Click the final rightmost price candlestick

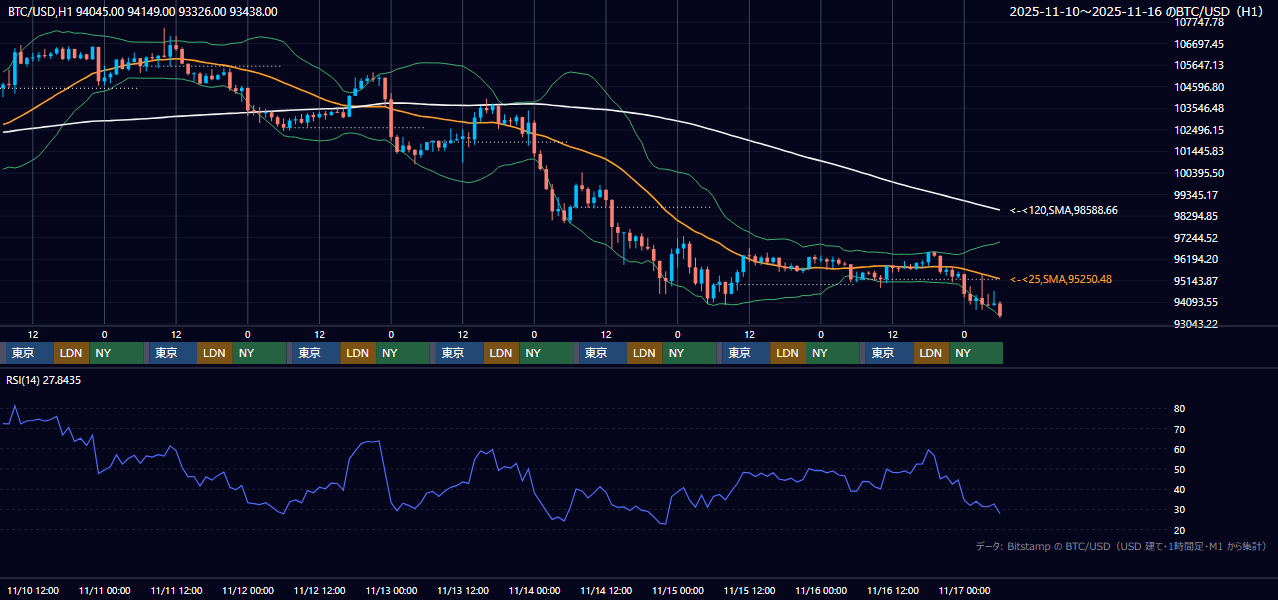[1000, 310]
